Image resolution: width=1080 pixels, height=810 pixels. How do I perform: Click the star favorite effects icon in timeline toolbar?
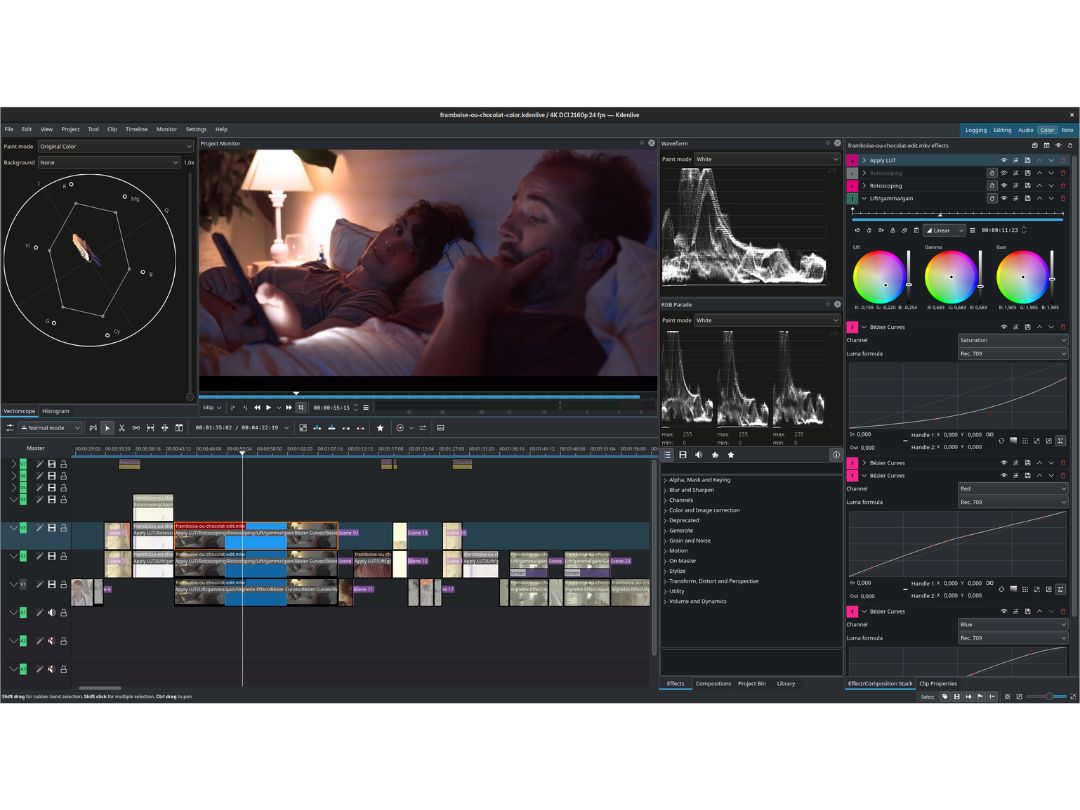[x=380, y=428]
